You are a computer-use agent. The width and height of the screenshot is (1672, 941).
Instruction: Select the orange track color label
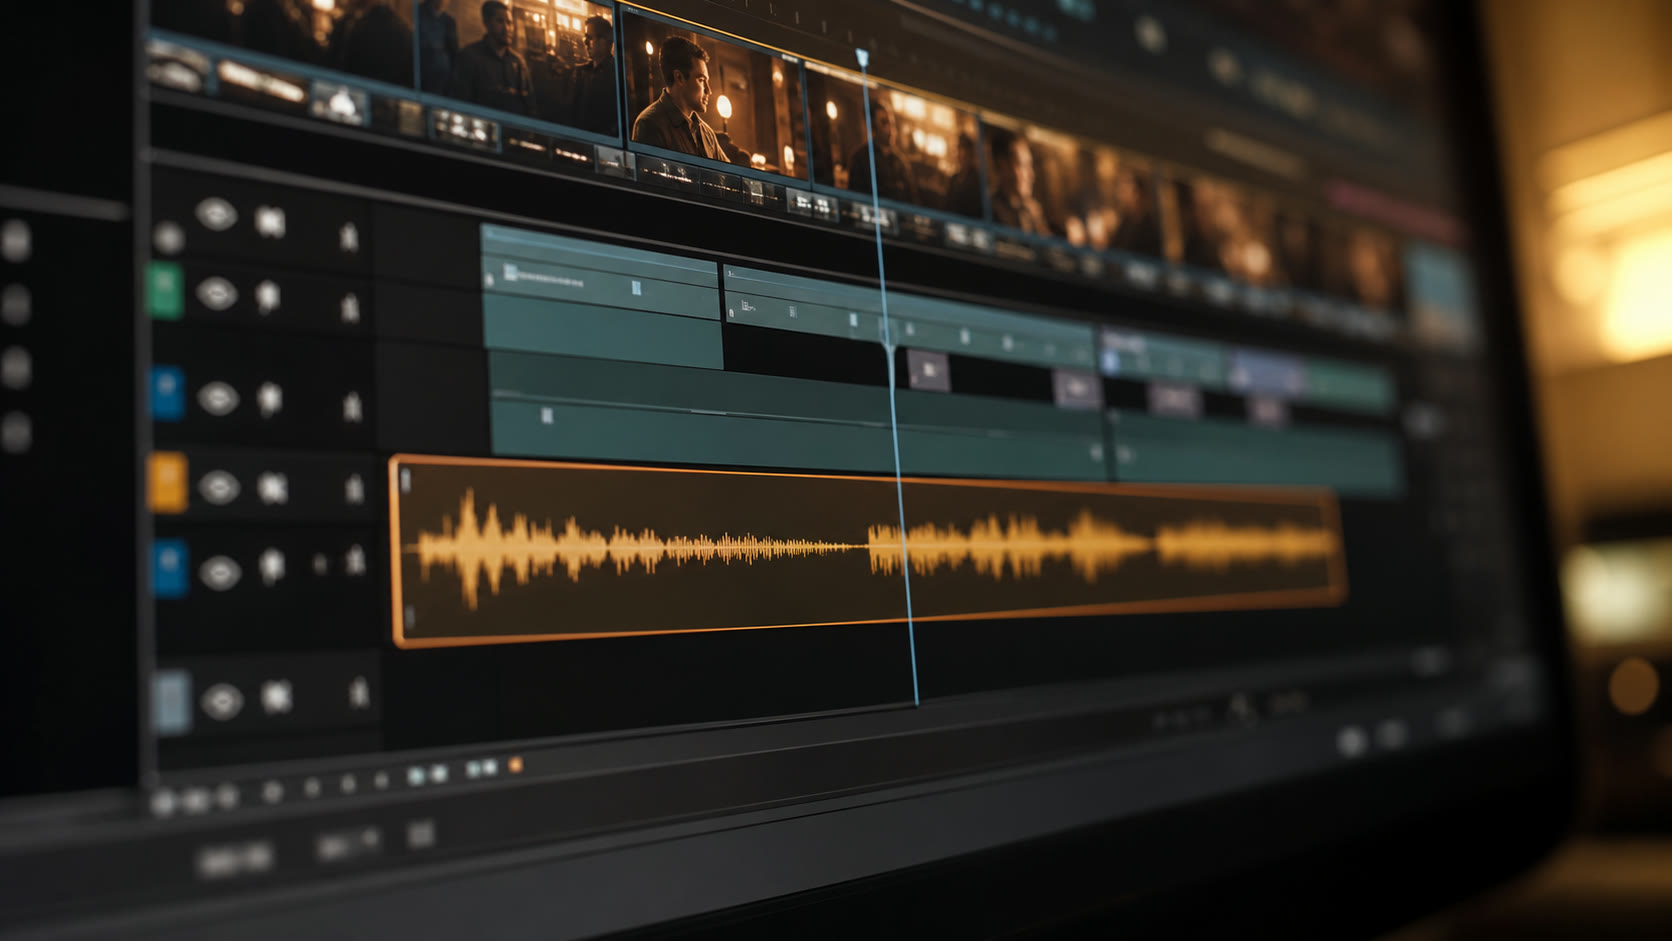(168, 482)
